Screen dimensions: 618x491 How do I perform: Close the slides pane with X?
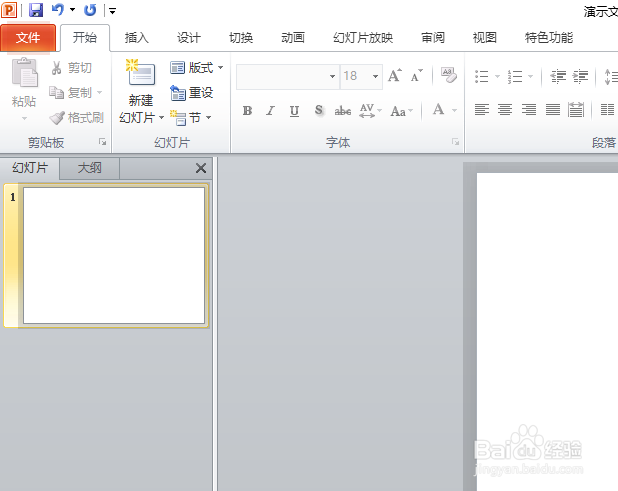point(201,168)
